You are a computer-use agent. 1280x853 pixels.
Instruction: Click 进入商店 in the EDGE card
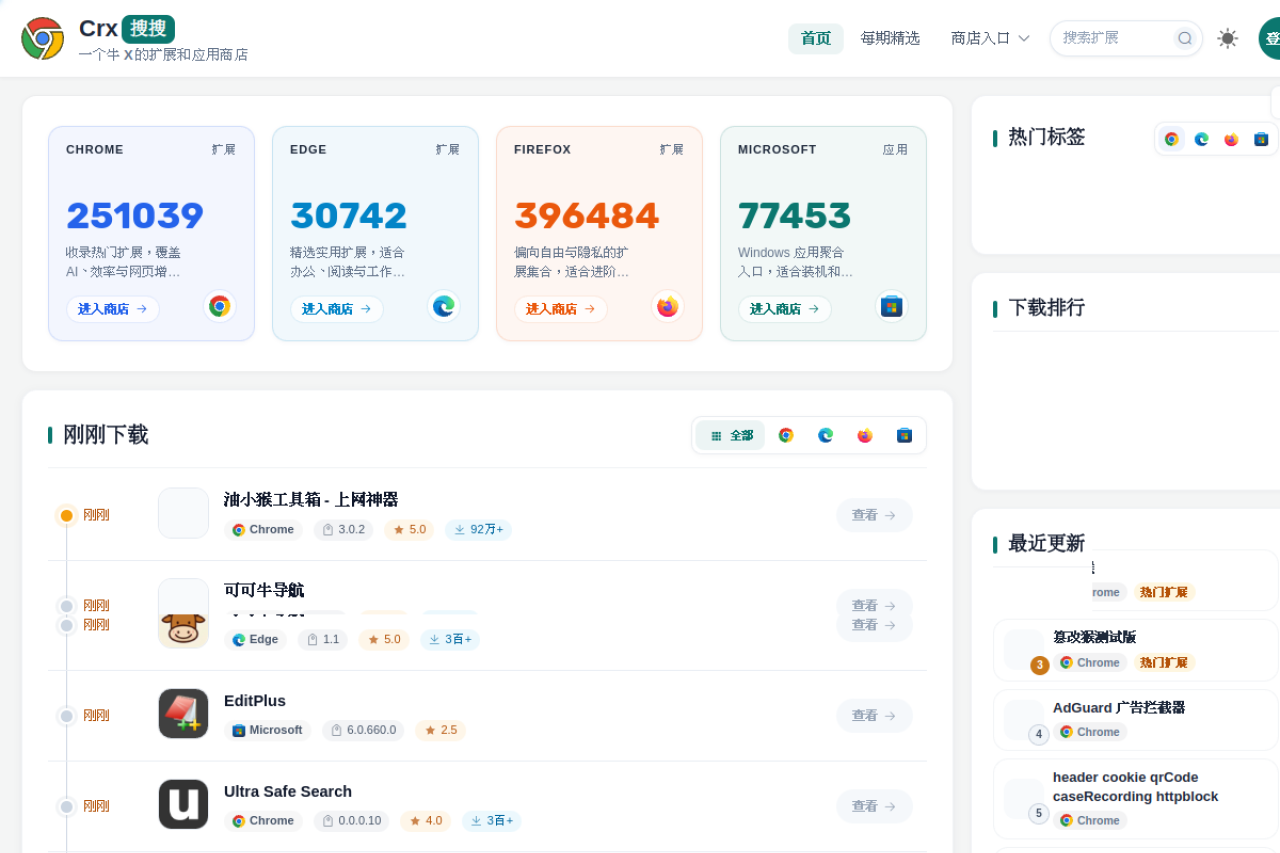(337, 309)
